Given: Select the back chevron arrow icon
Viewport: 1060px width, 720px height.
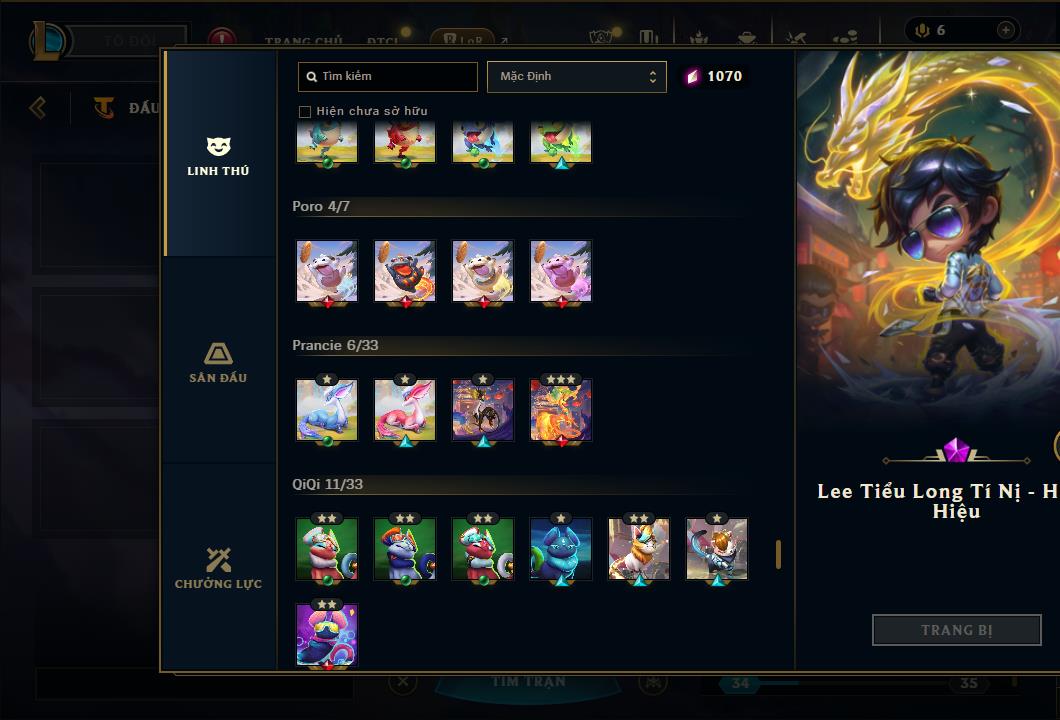Looking at the screenshot, I should click(x=38, y=107).
